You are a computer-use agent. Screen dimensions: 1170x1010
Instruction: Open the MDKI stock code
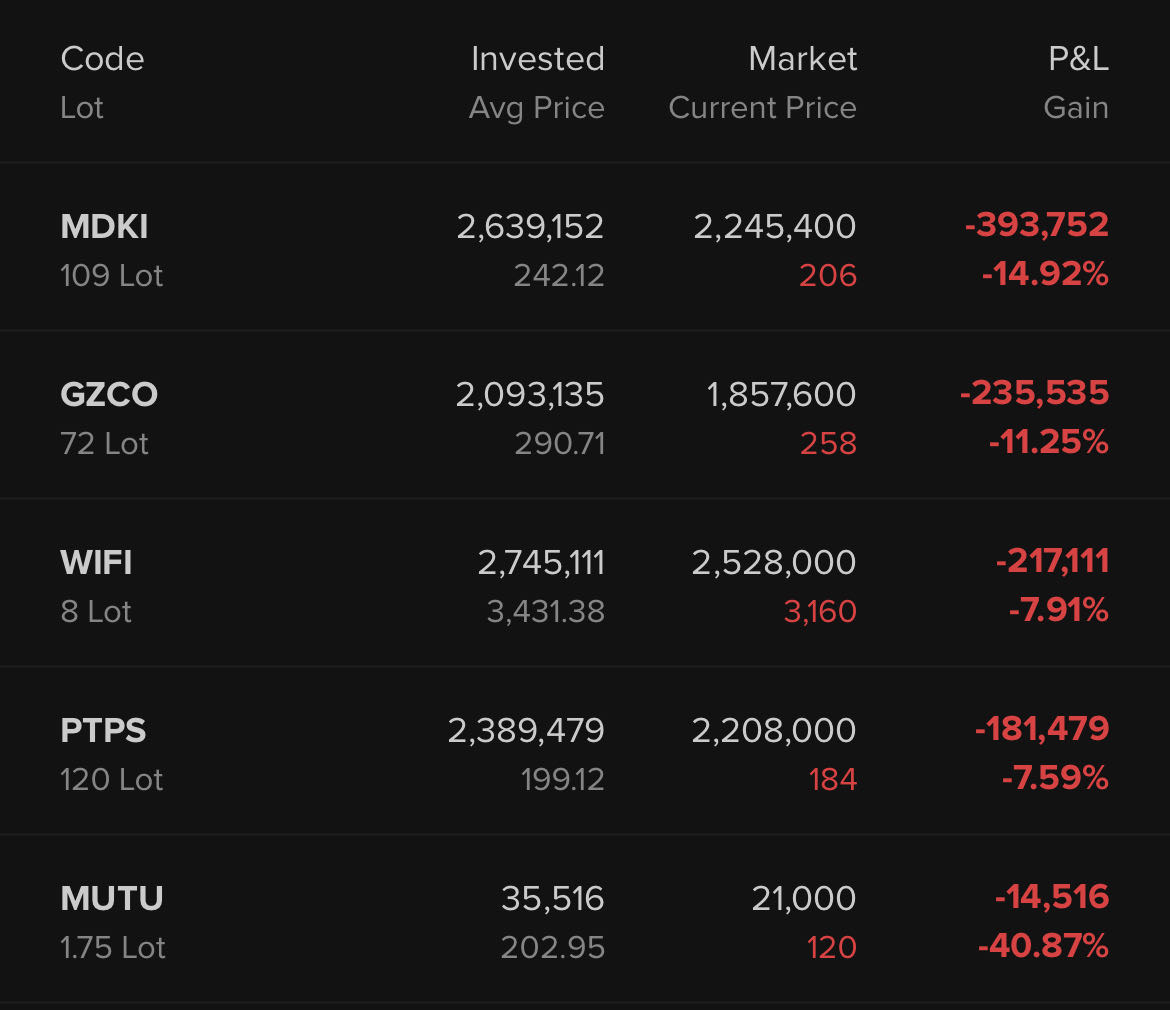(x=104, y=227)
